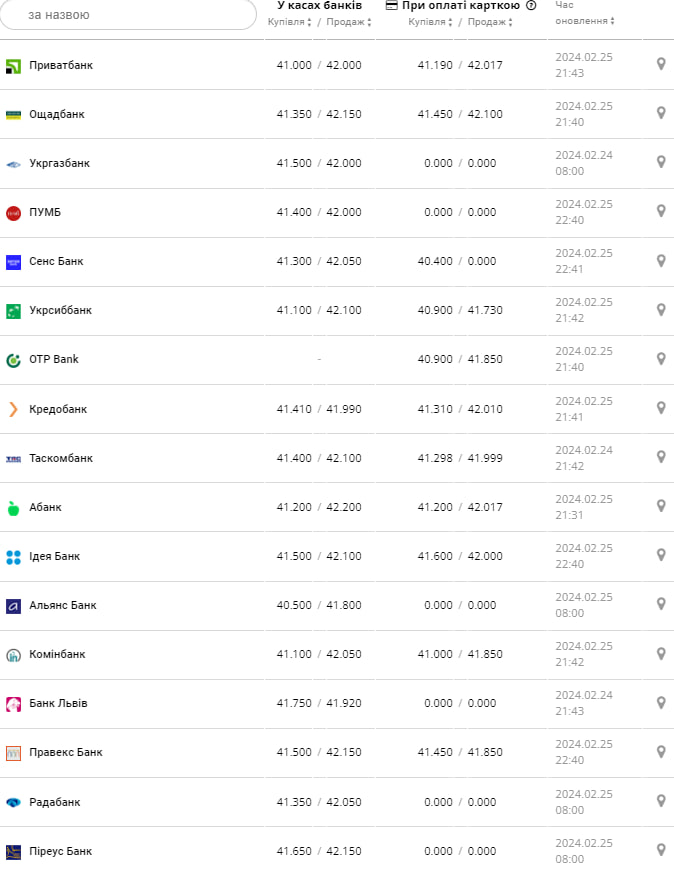This screenshot has height=869, width=674.
Task: Open location pin for Піреус Банк
Action: tap(661, 850)
